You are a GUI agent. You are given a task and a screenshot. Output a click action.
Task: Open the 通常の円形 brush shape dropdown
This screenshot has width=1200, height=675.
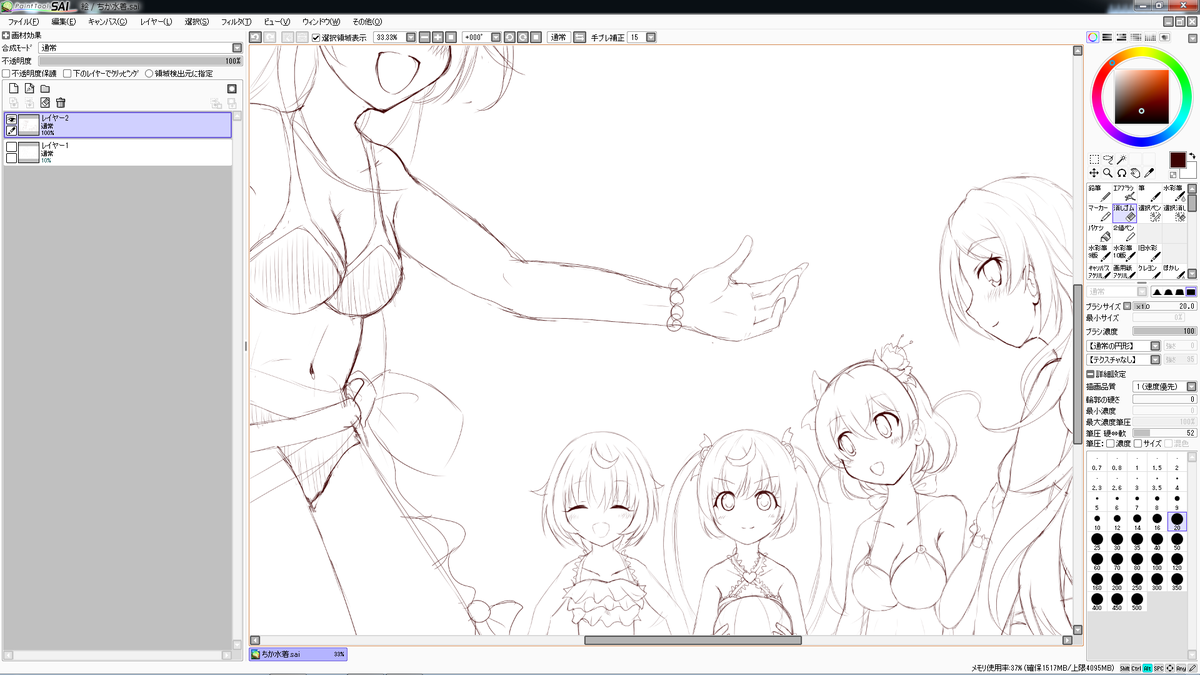pyautogui.click(x=1155, y=345)
